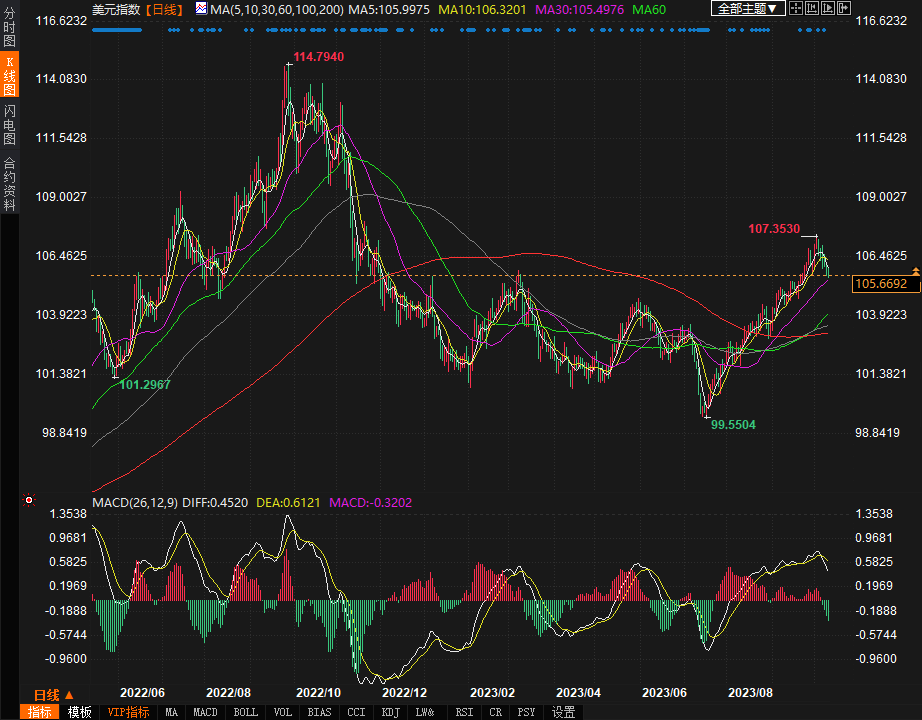Toggle the RSI indicator
922x720 pixels.
point(464,712)
